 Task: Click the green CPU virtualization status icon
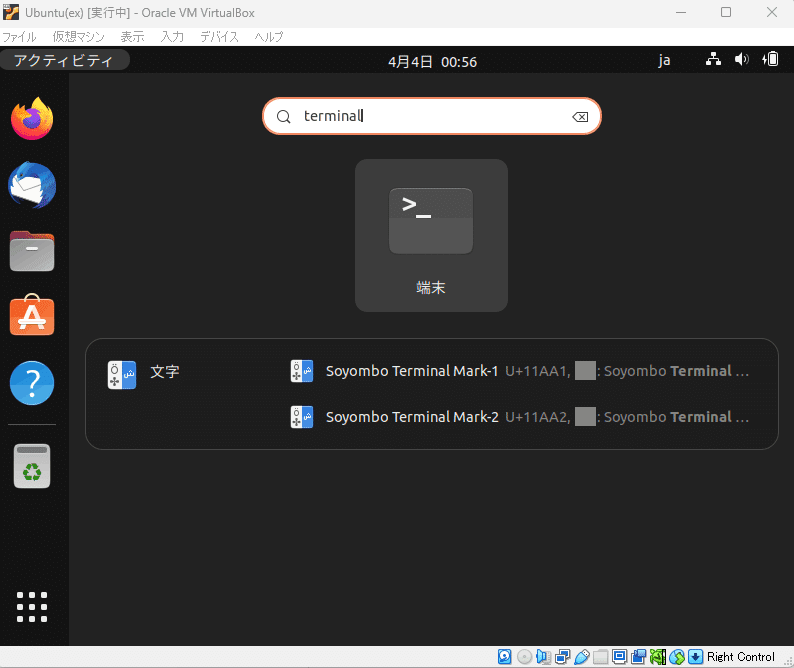(658, 657)
